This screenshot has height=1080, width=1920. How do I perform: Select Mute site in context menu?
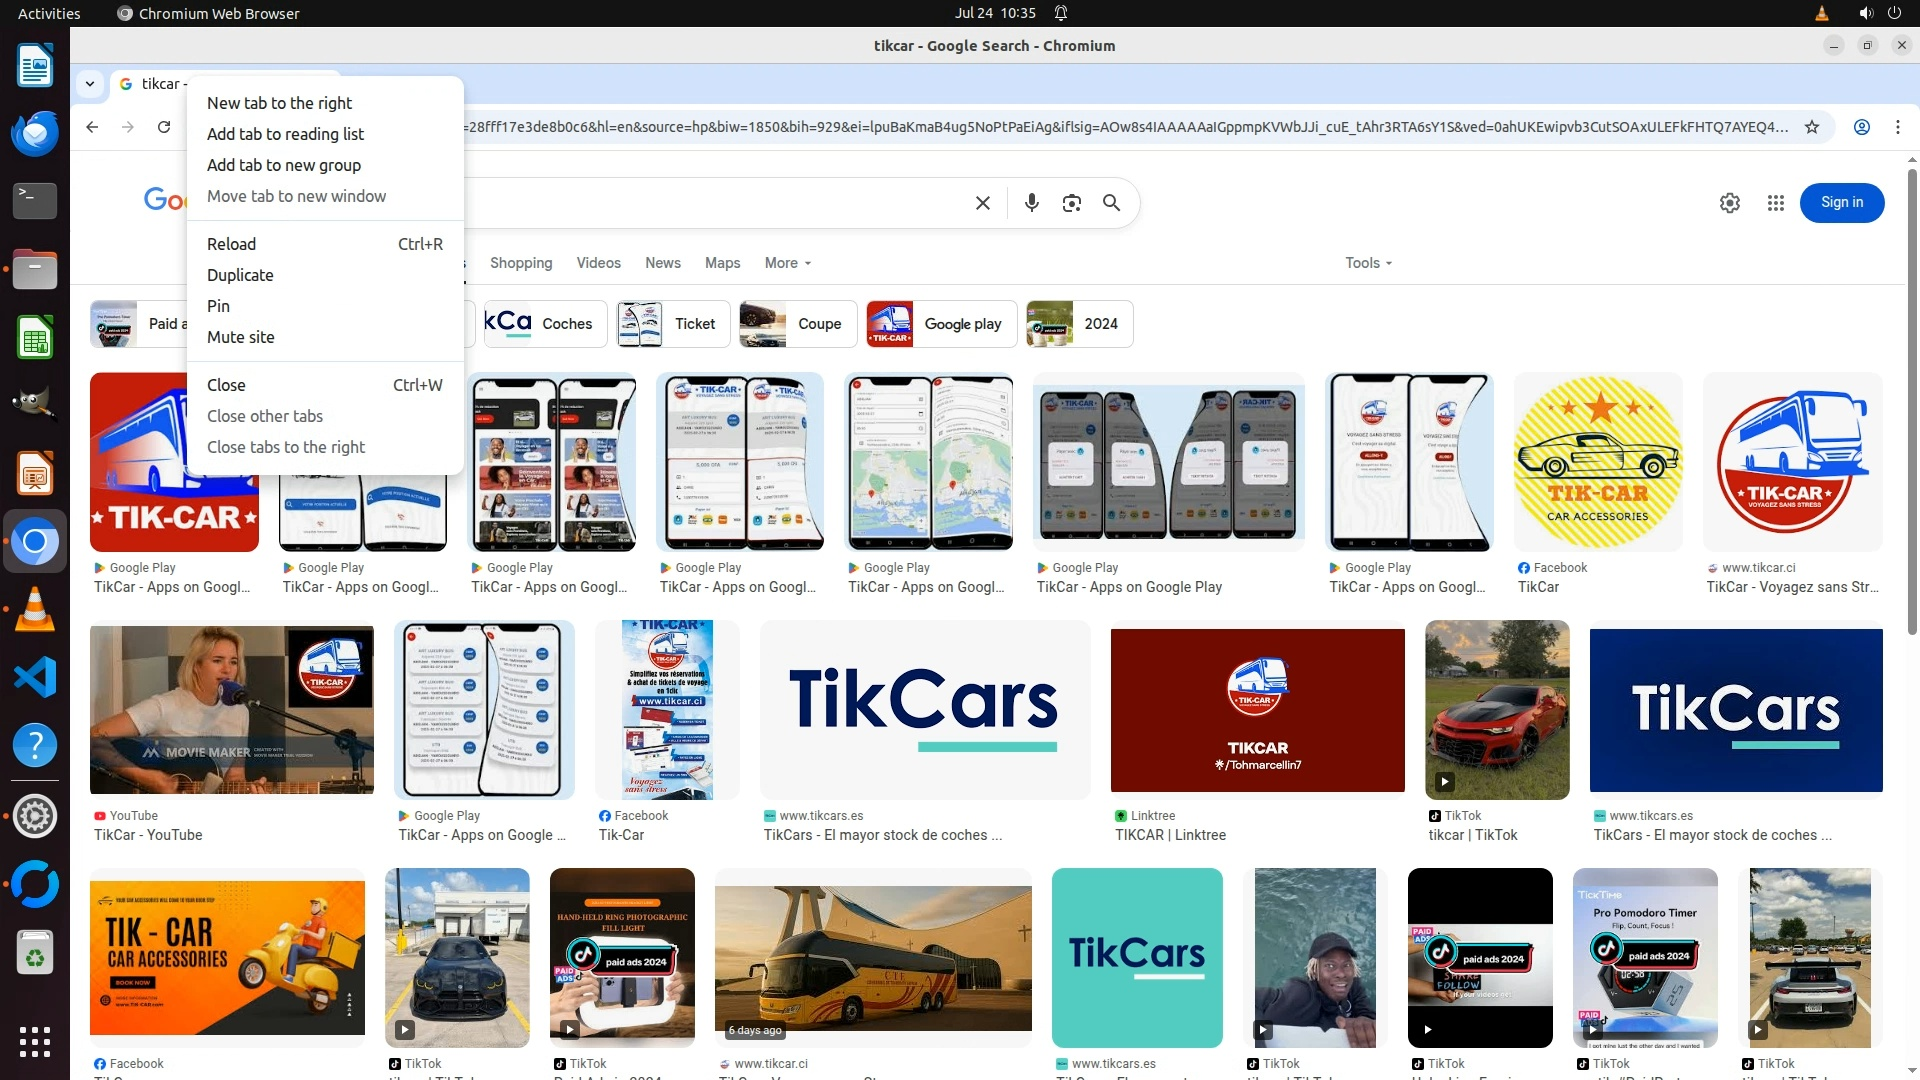tap(240, 337)
